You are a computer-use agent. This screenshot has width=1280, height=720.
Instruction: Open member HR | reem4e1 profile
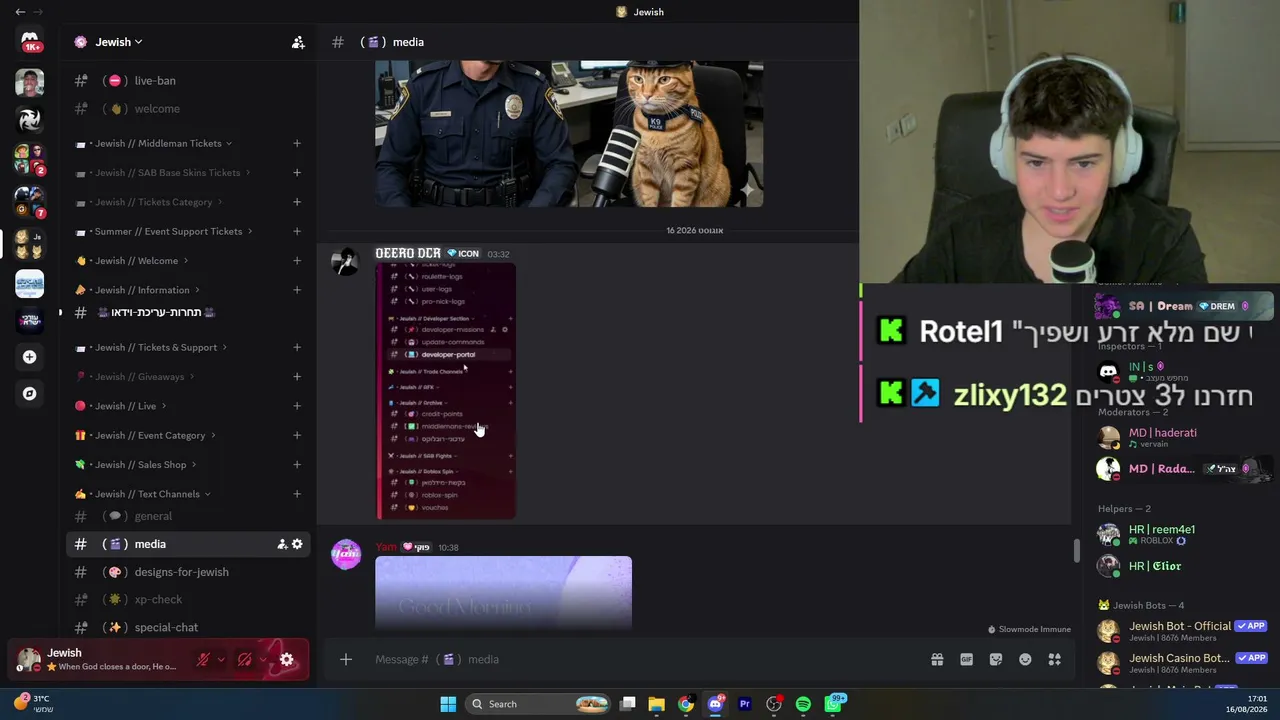(1174, 534)
